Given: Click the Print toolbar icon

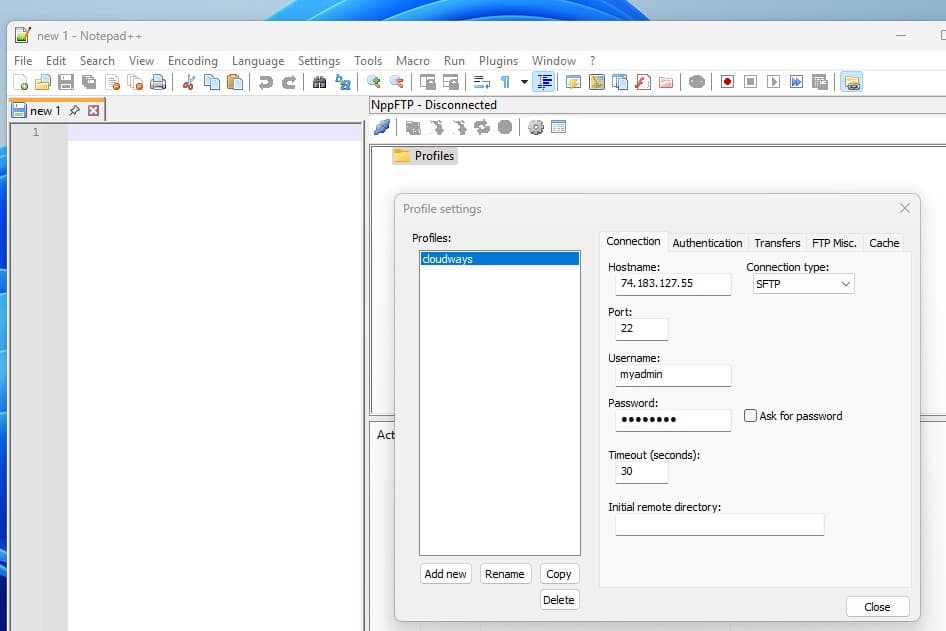Looking at the screenshot, I should [158, 82].
